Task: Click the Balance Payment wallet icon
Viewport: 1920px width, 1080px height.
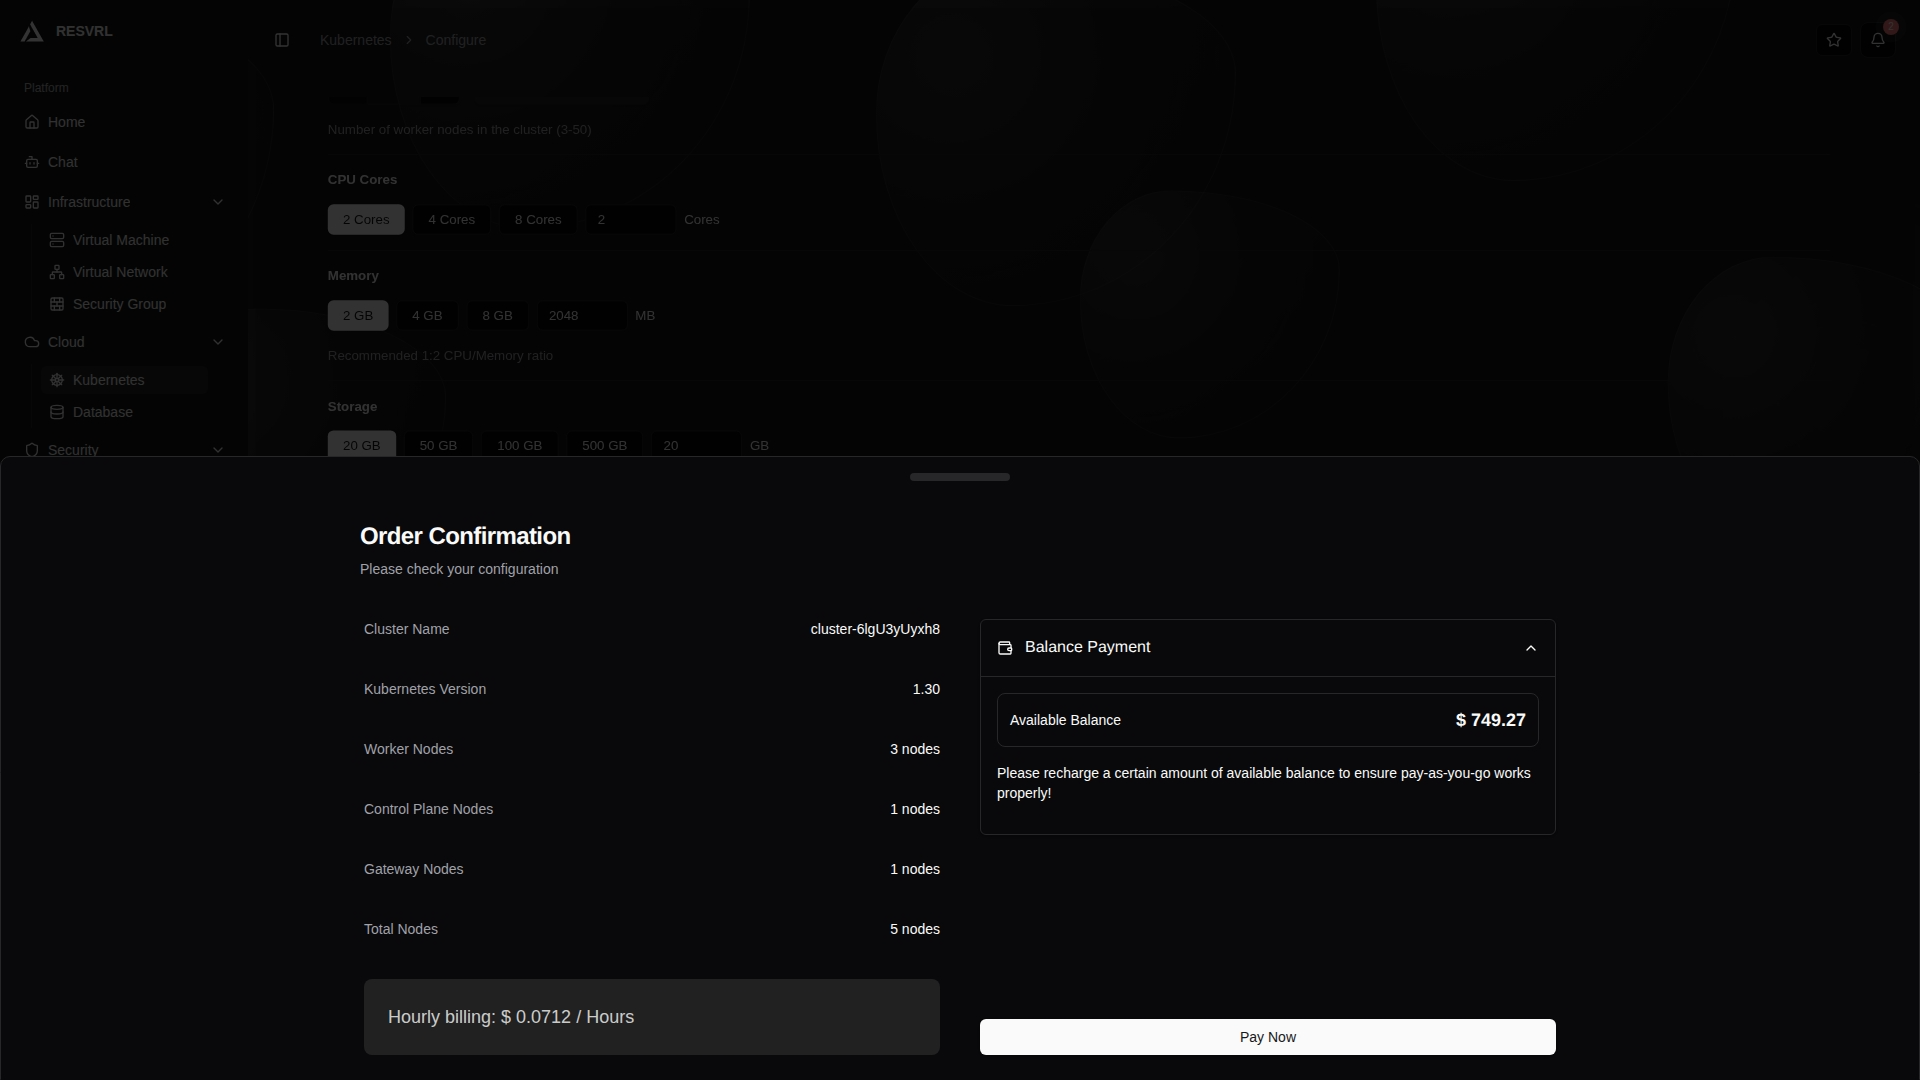Action: coord(1005,648)
